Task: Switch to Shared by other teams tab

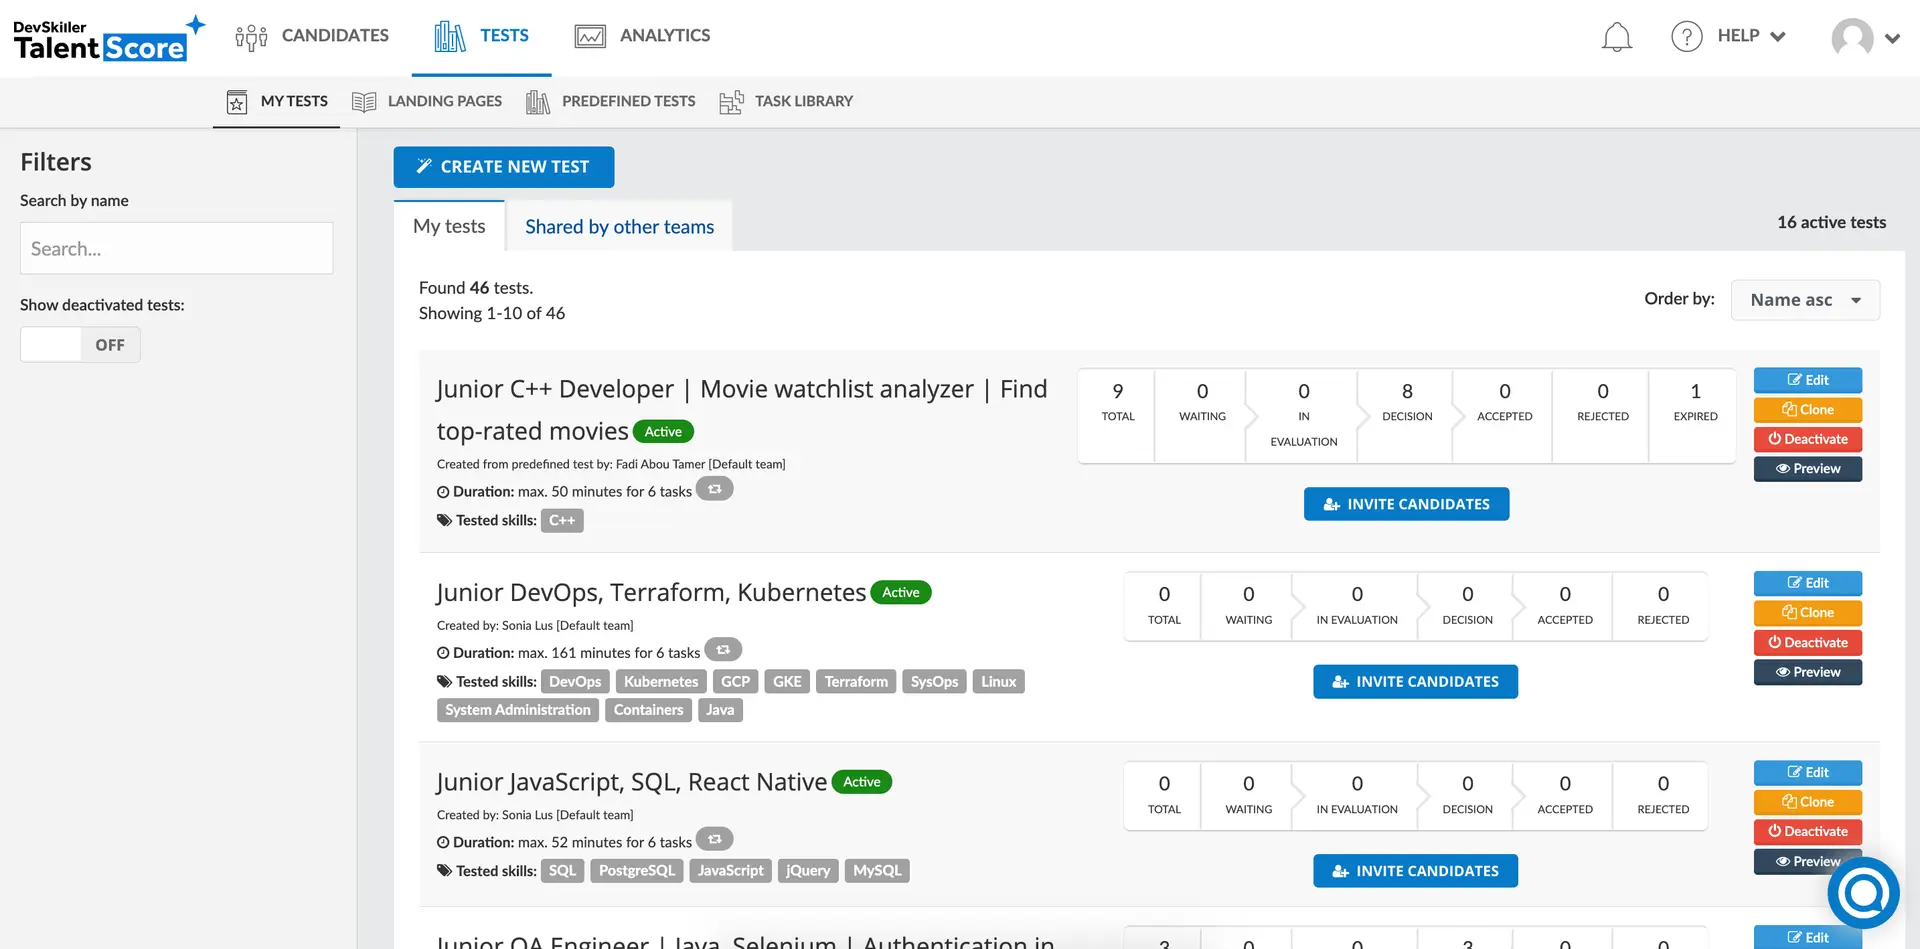Action: 619,227
